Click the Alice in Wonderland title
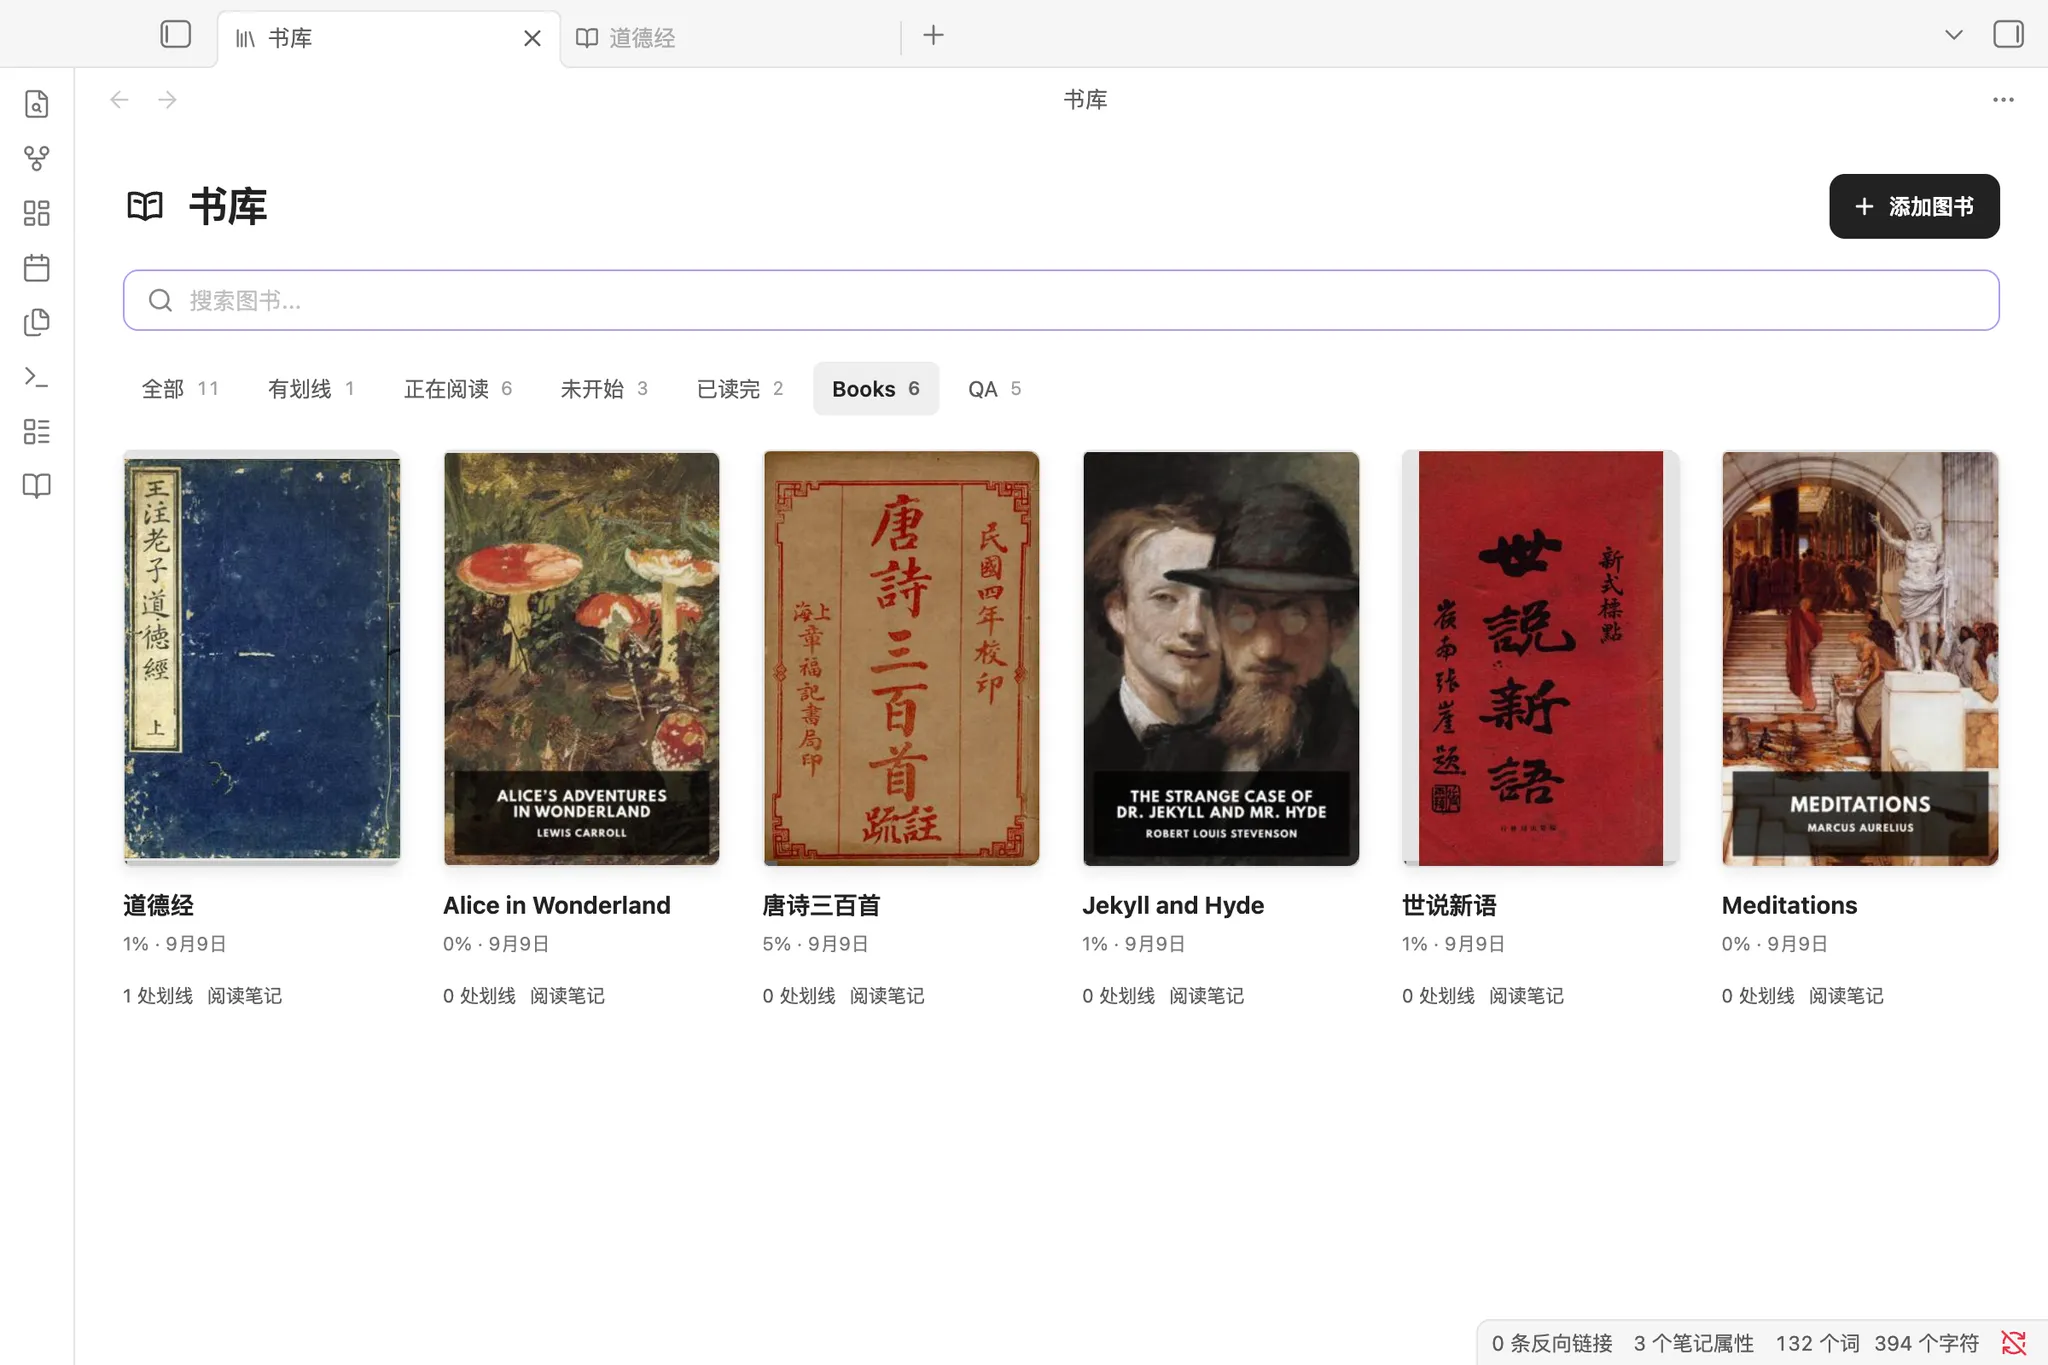 [557, 905]
